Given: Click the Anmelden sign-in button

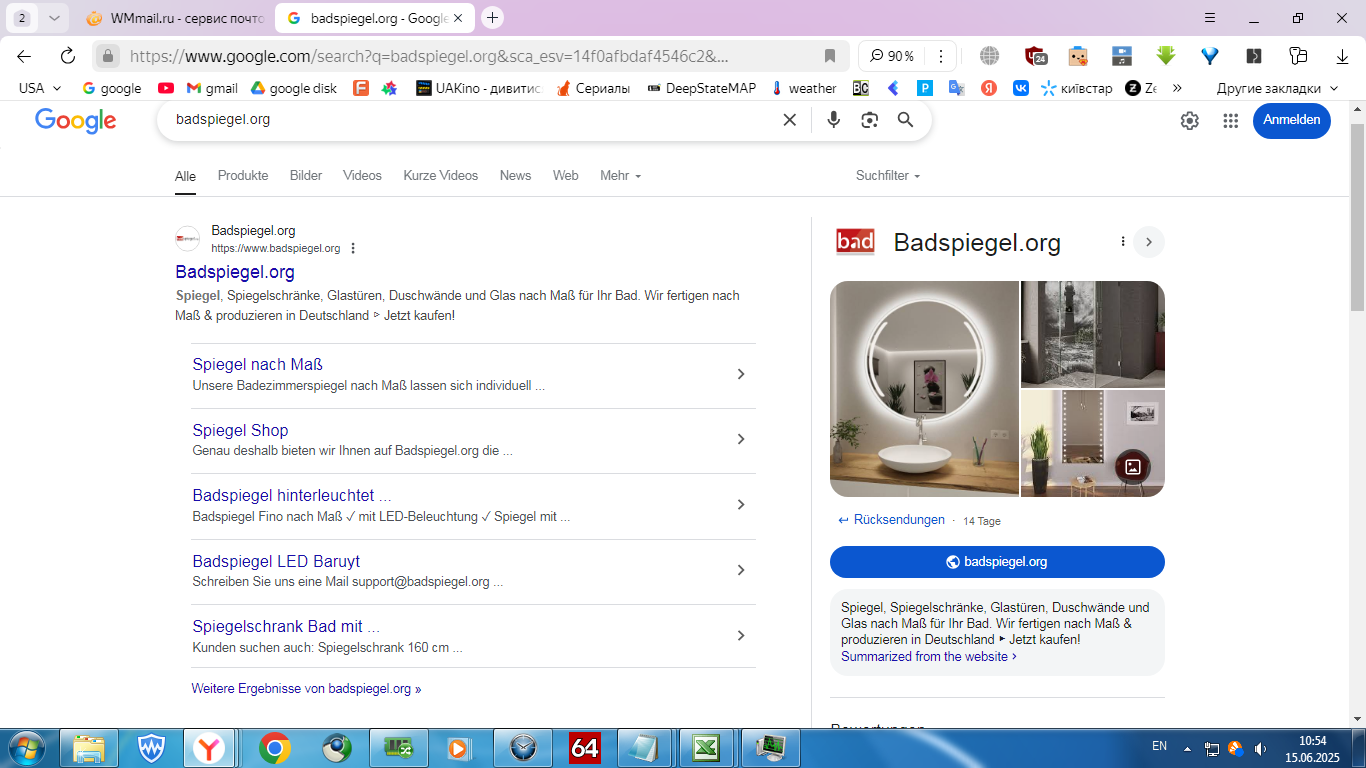Looking at the screenshot, I should point(1291,120).
